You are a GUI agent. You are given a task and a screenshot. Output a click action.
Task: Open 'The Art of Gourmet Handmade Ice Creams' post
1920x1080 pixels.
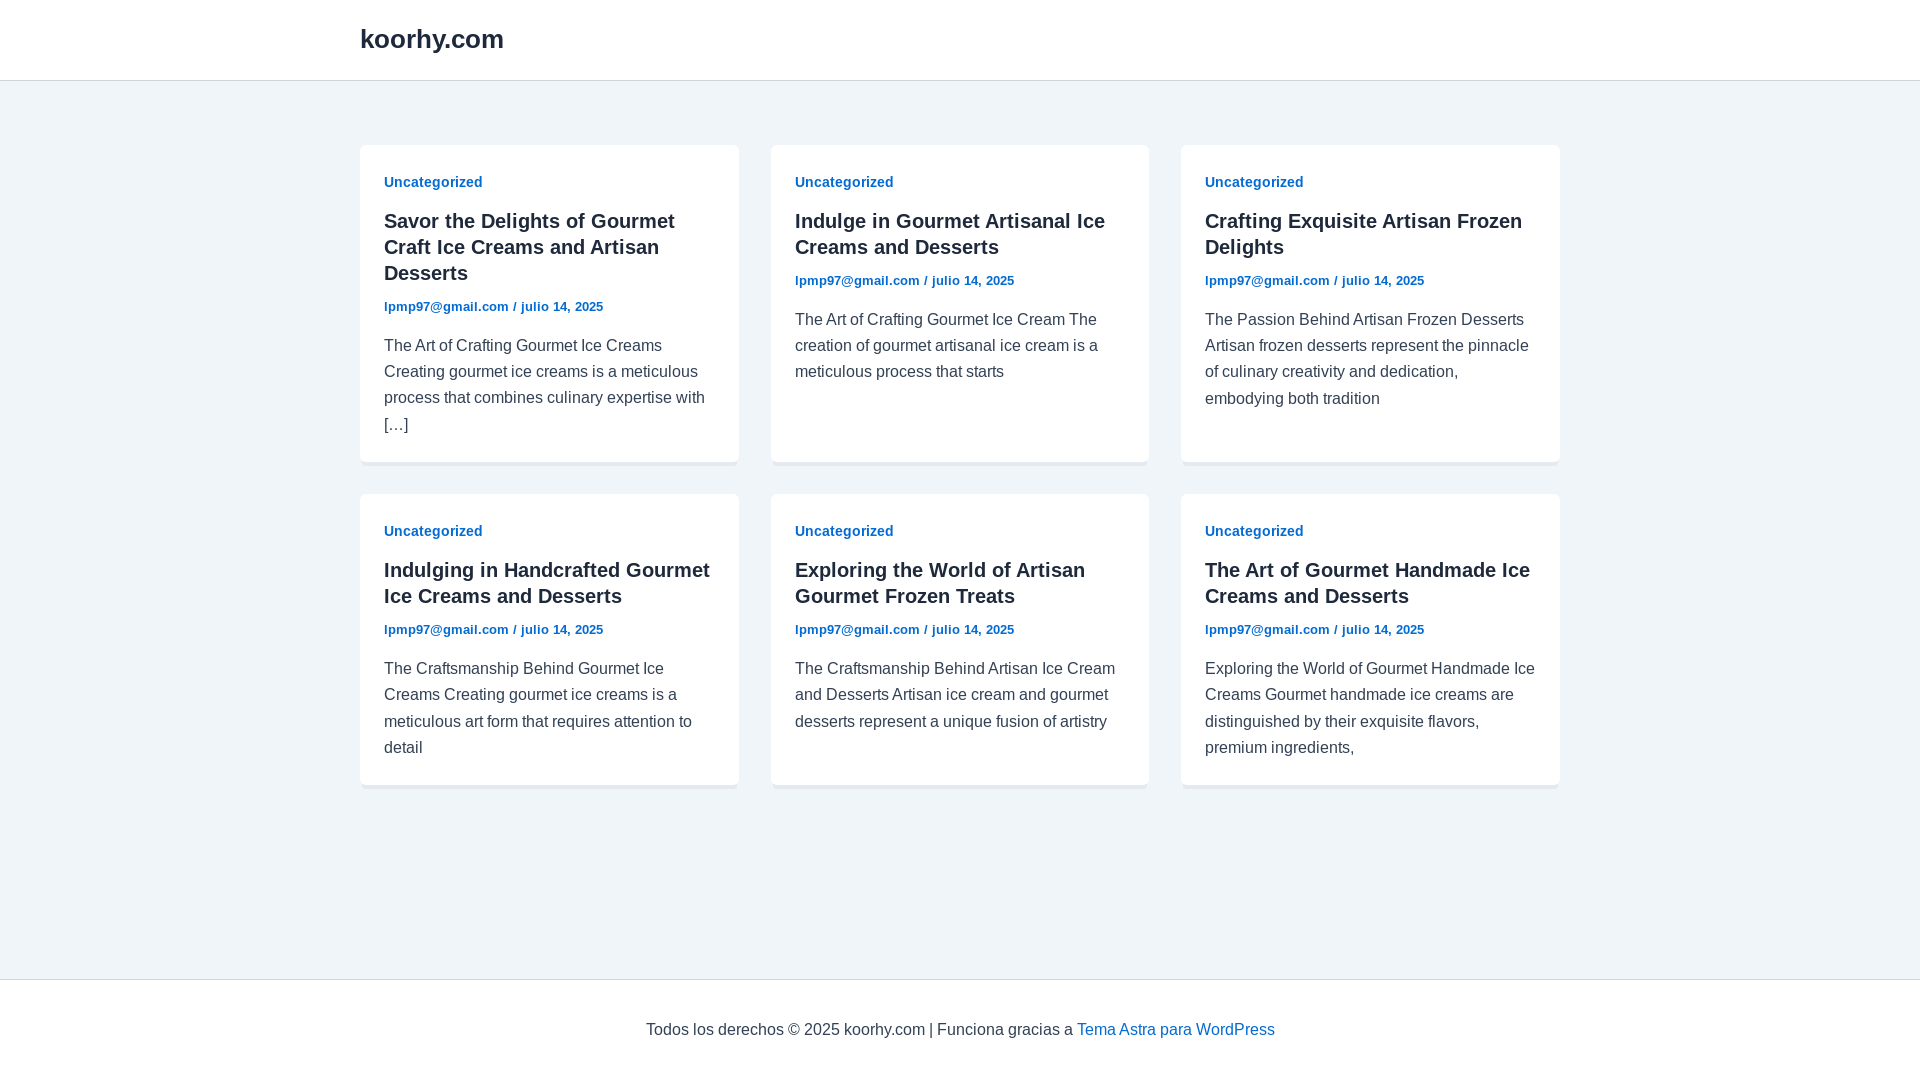tap(1367, 583)
